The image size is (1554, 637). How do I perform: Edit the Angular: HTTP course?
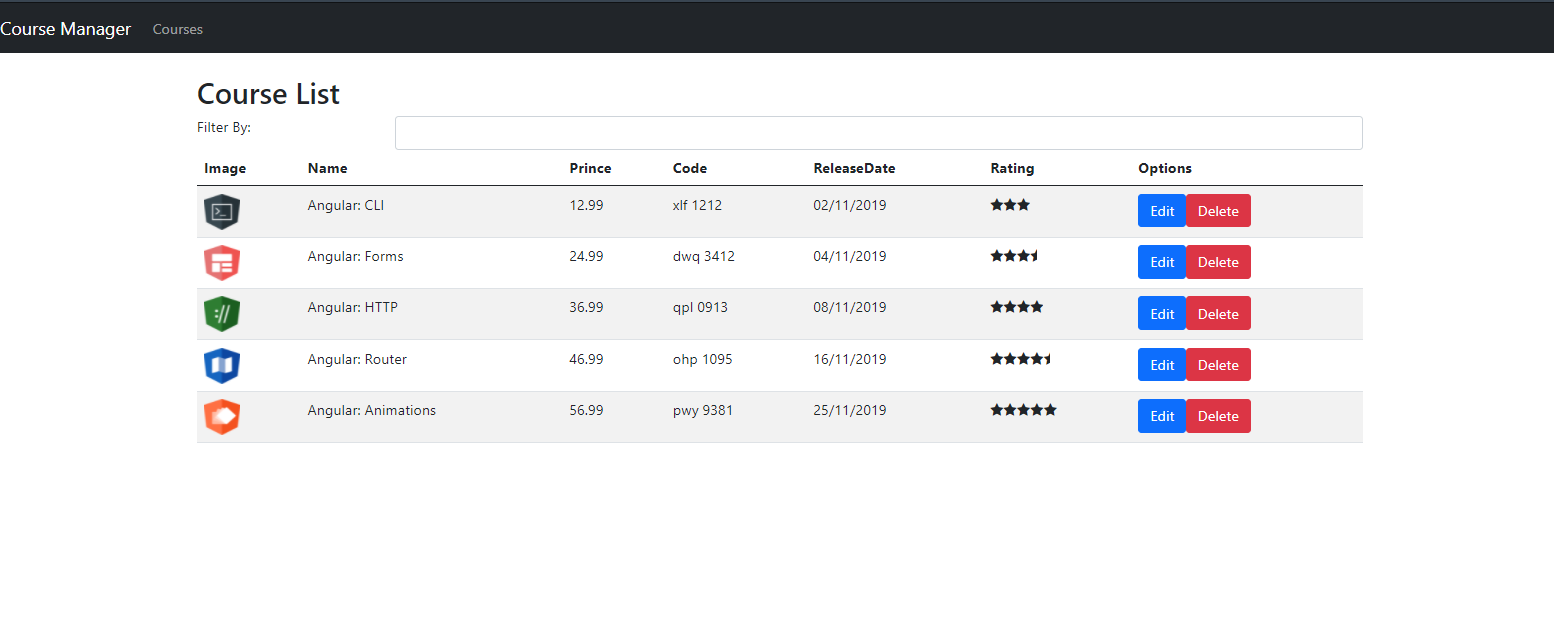[1162, 313]
